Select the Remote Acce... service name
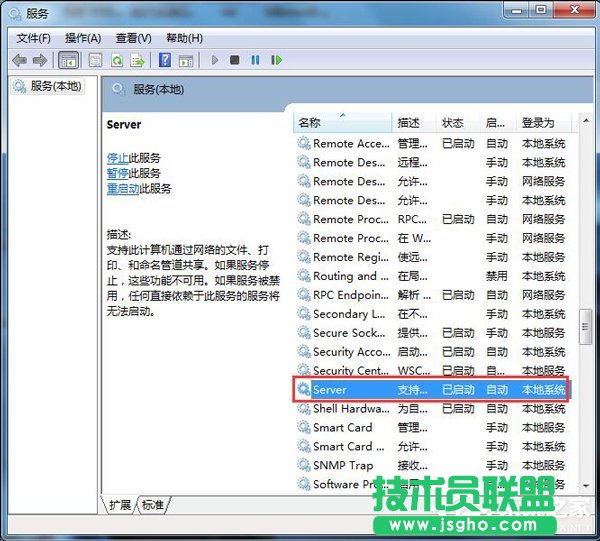The image size is (600, 541). [x=351, y=143]
